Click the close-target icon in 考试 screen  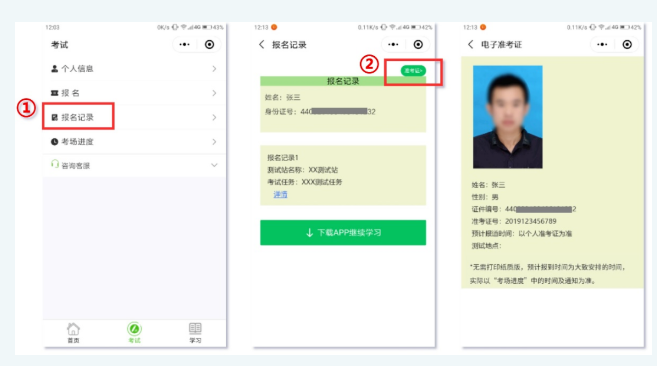(x=210, y=44)
